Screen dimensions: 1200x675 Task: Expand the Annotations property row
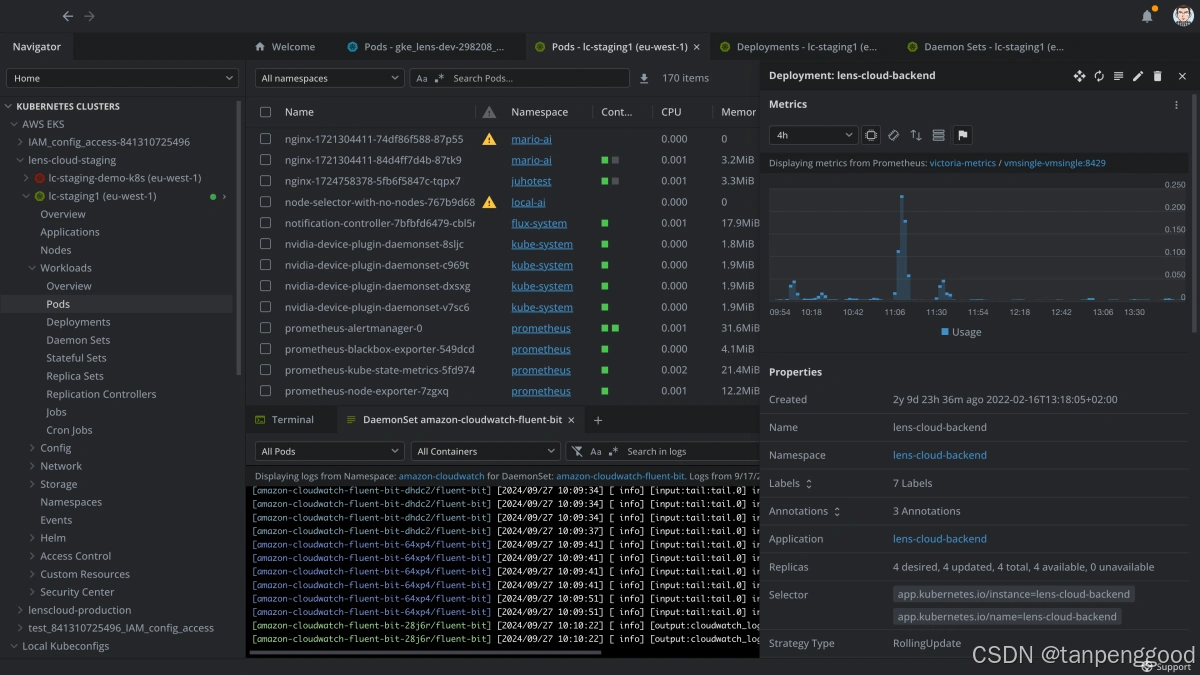click(x=837, y=512)
